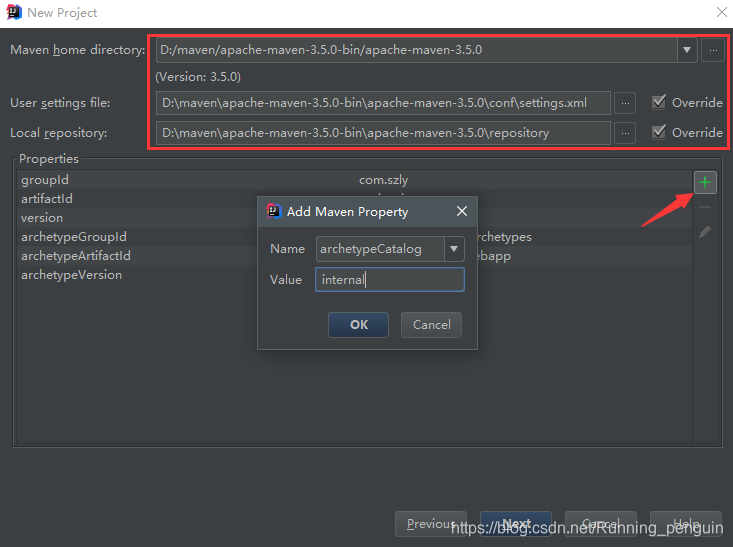The height and width of the screenshot is (547, 733).
Task: Click the Next button
Action: click(x=516, y=524)
